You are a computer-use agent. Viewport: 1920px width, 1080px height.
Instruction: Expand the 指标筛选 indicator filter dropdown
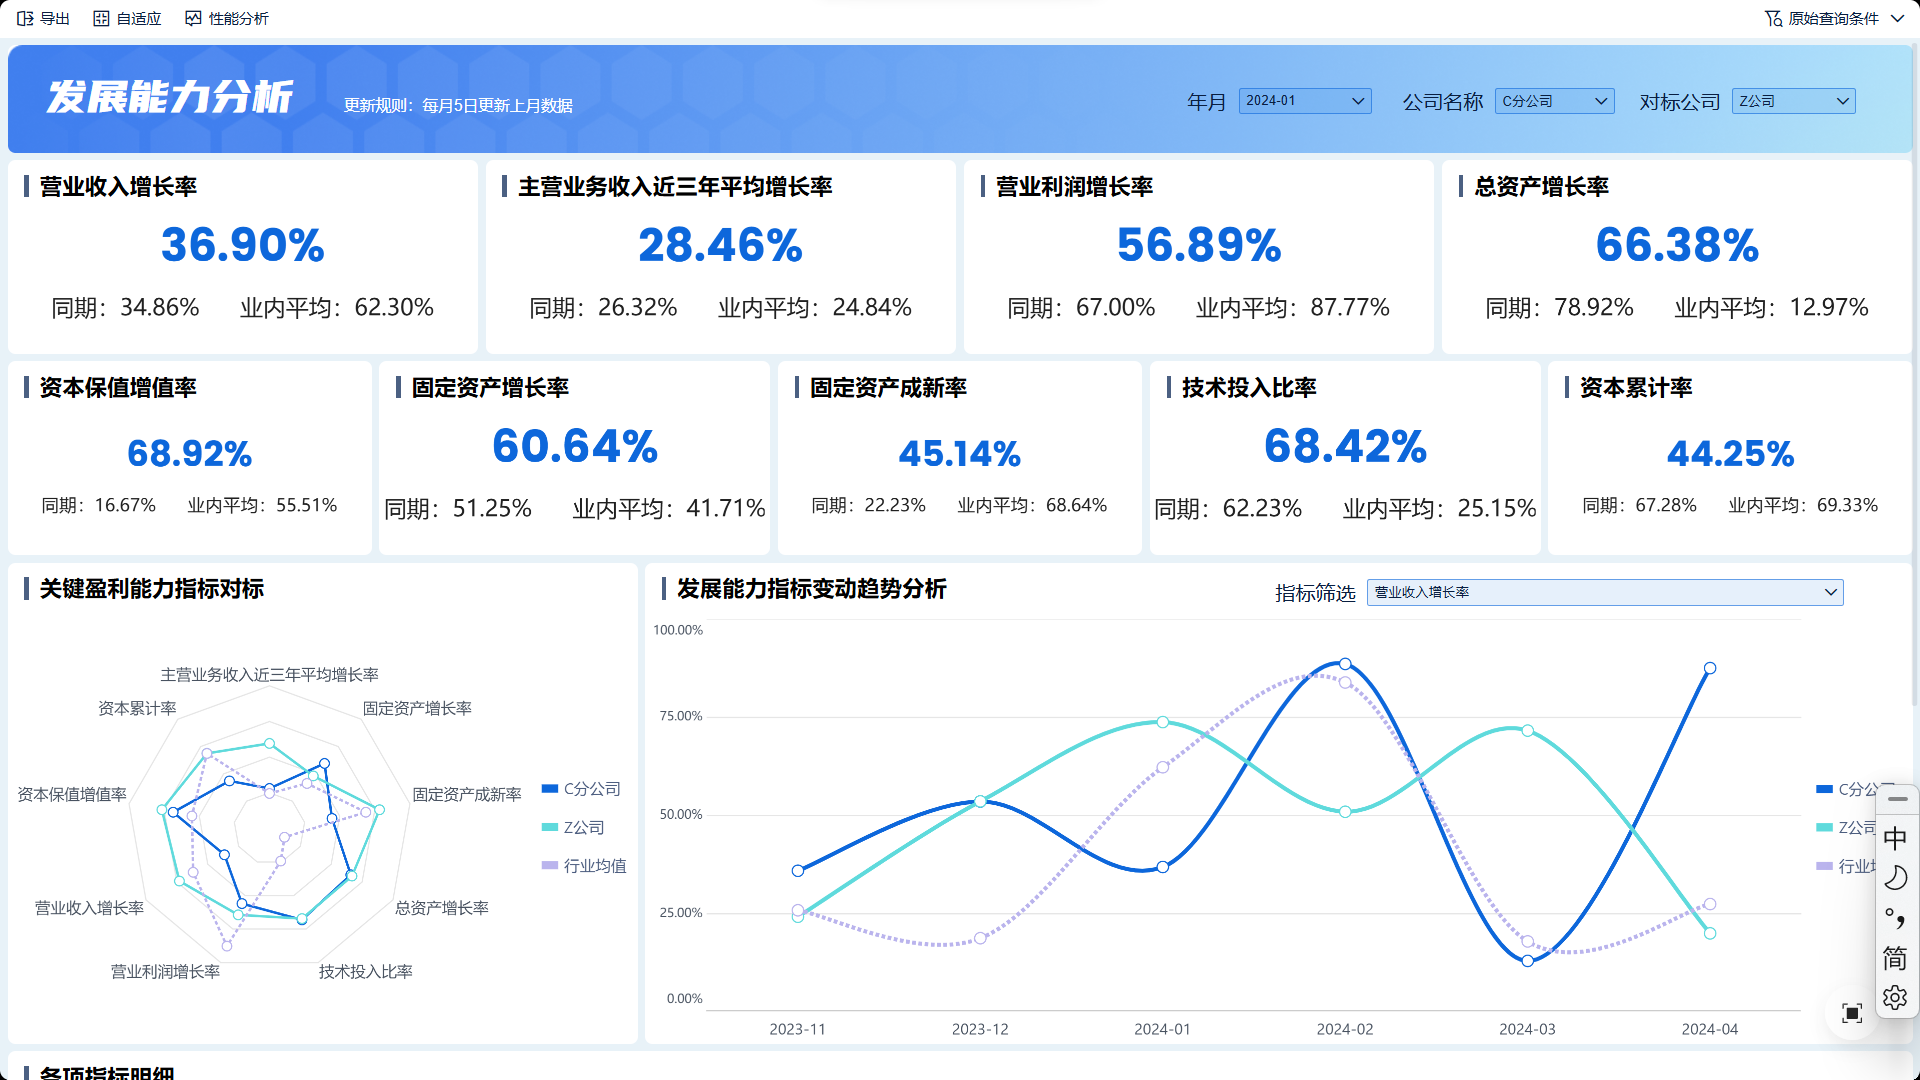(x=1604, y=592)
